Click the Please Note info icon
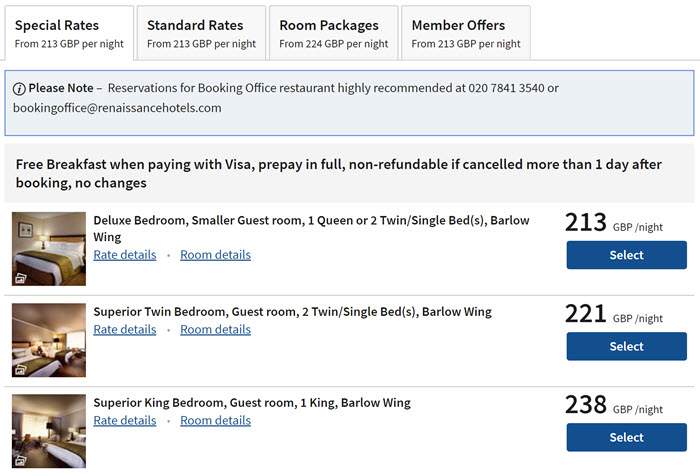Screen dimensions: 700x476 (19, 89)
